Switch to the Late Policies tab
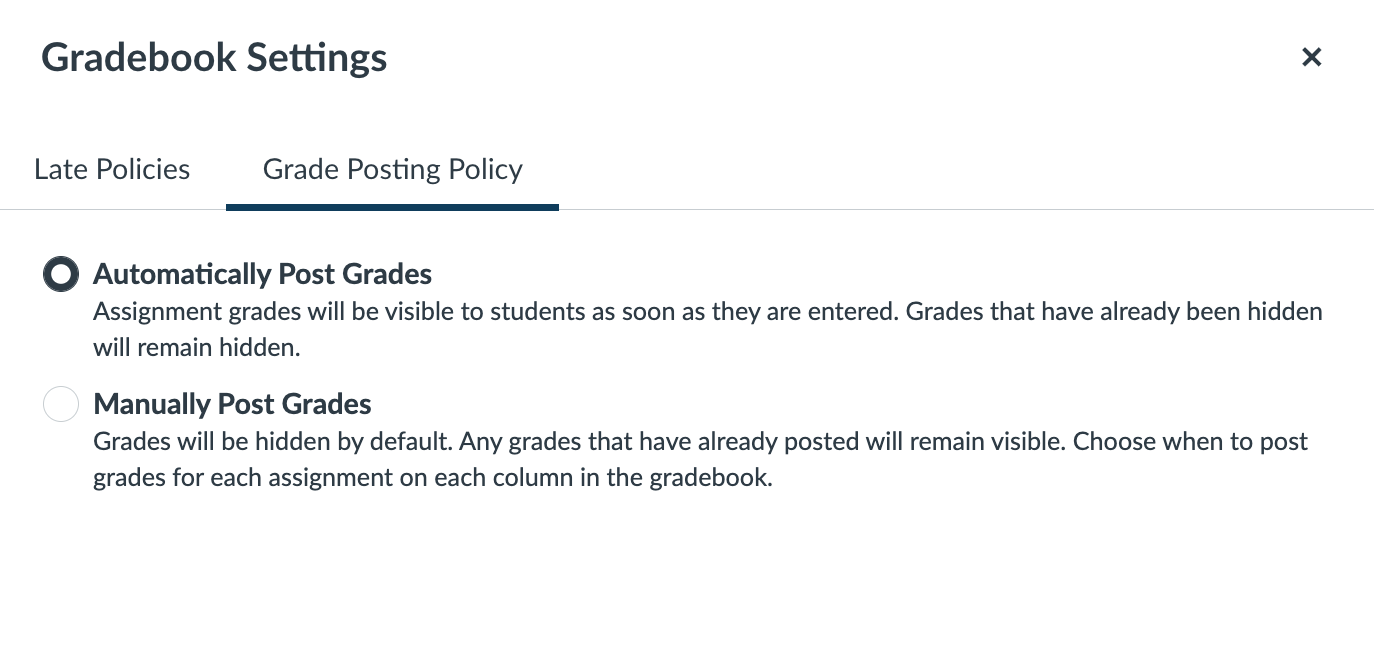This screenshot has height=664, width=1374. point(112,169)
